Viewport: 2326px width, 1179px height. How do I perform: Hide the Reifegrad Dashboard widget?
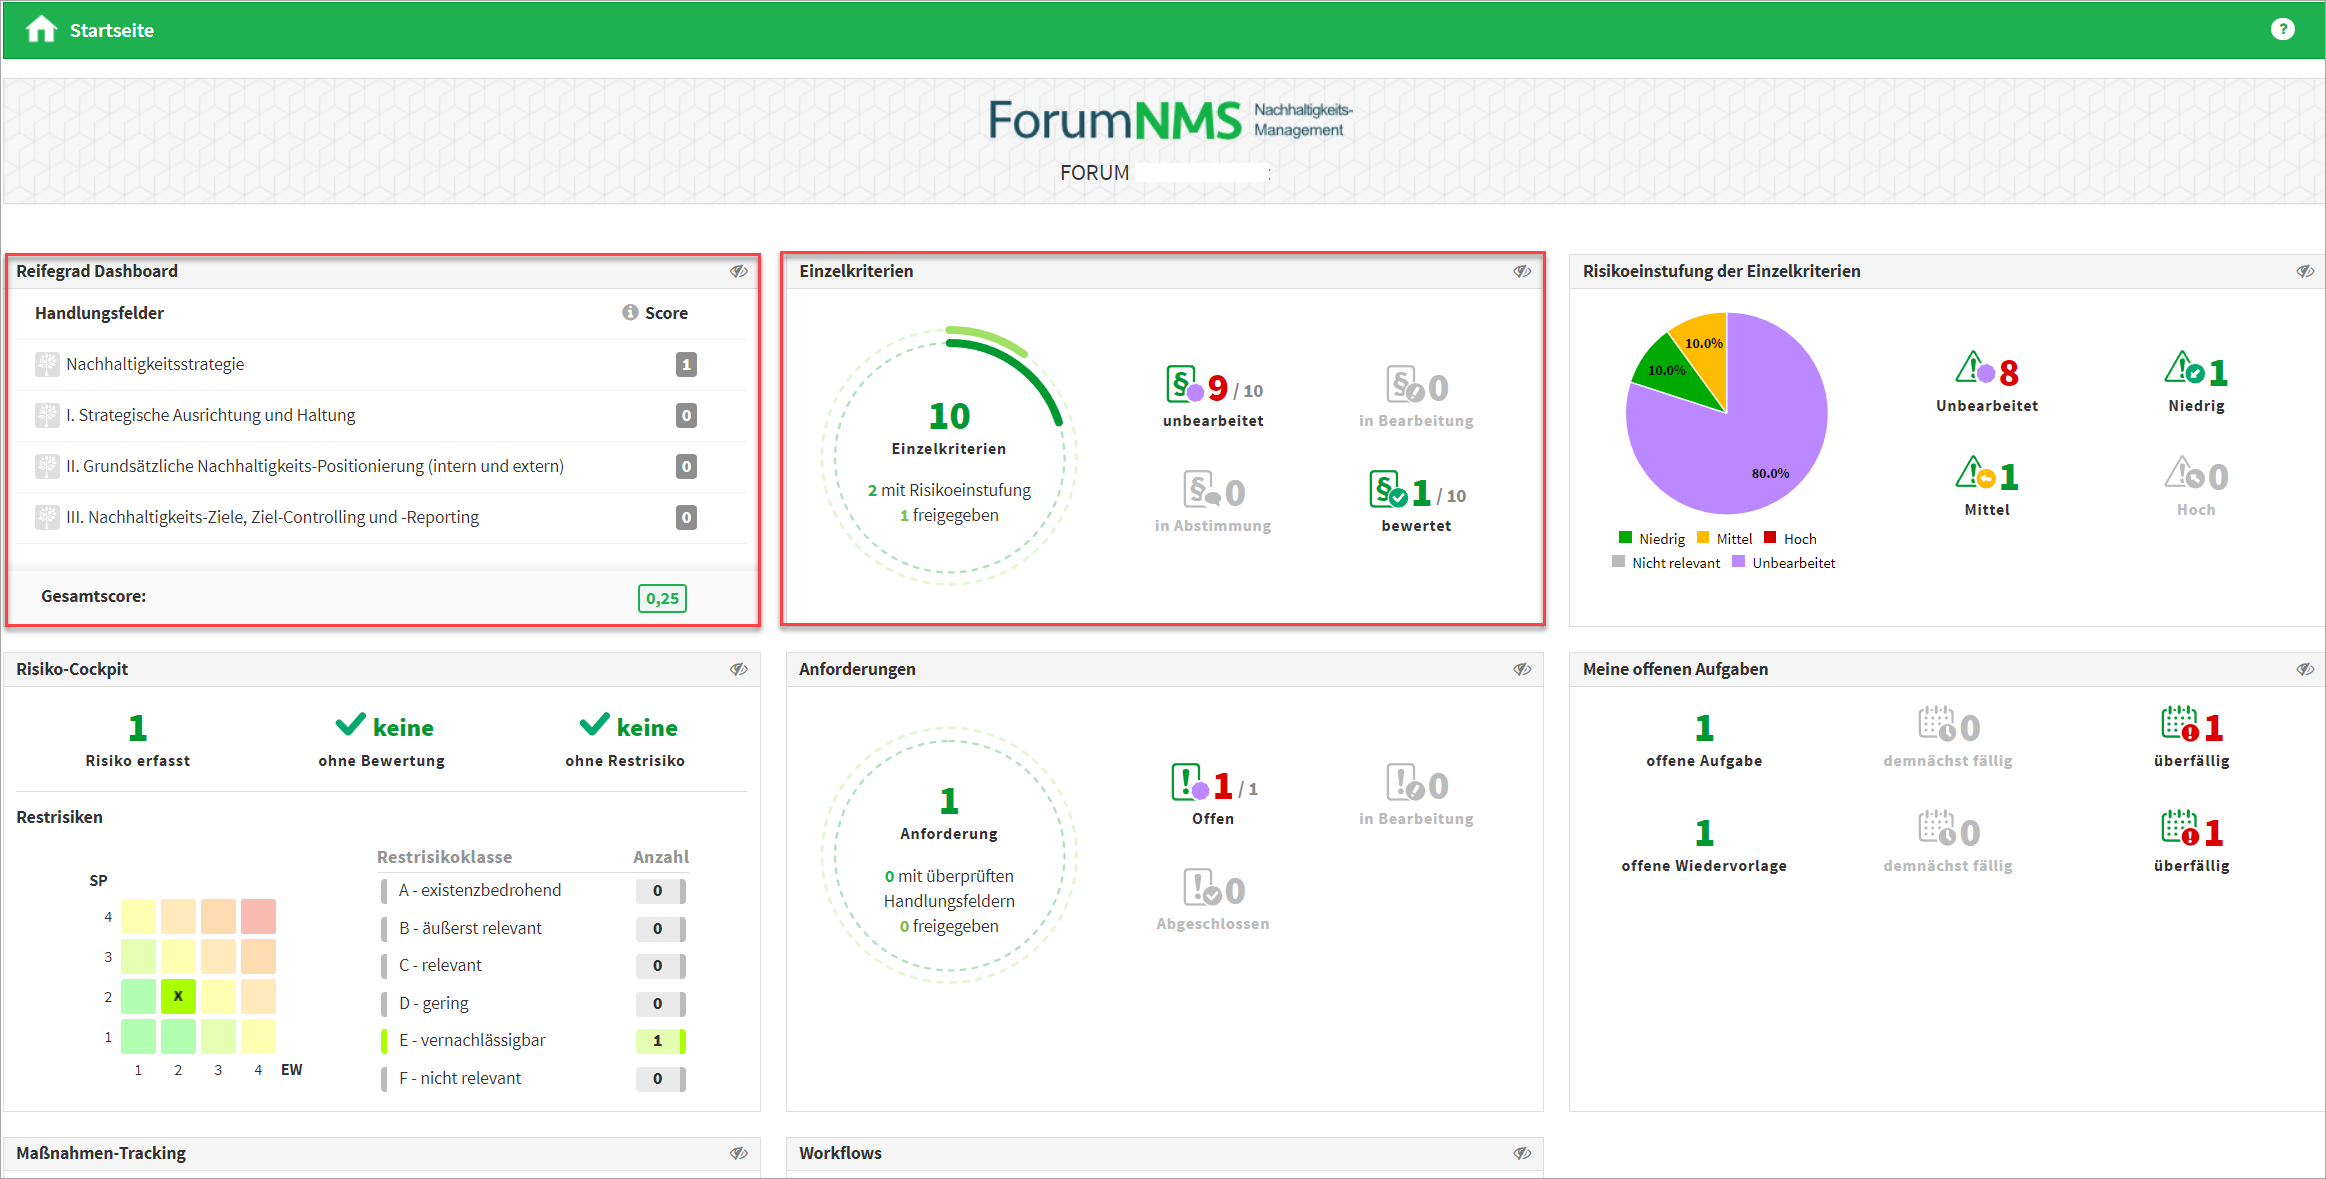click(739, 271)
